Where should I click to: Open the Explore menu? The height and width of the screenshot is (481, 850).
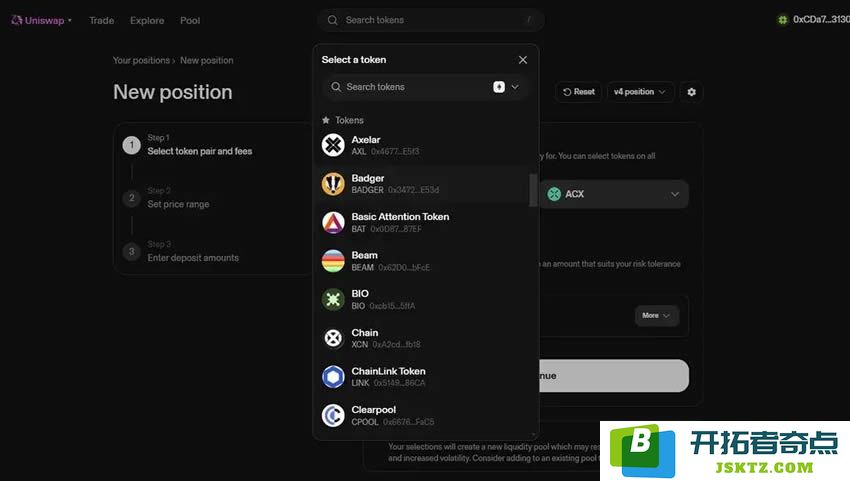(147, 21)
